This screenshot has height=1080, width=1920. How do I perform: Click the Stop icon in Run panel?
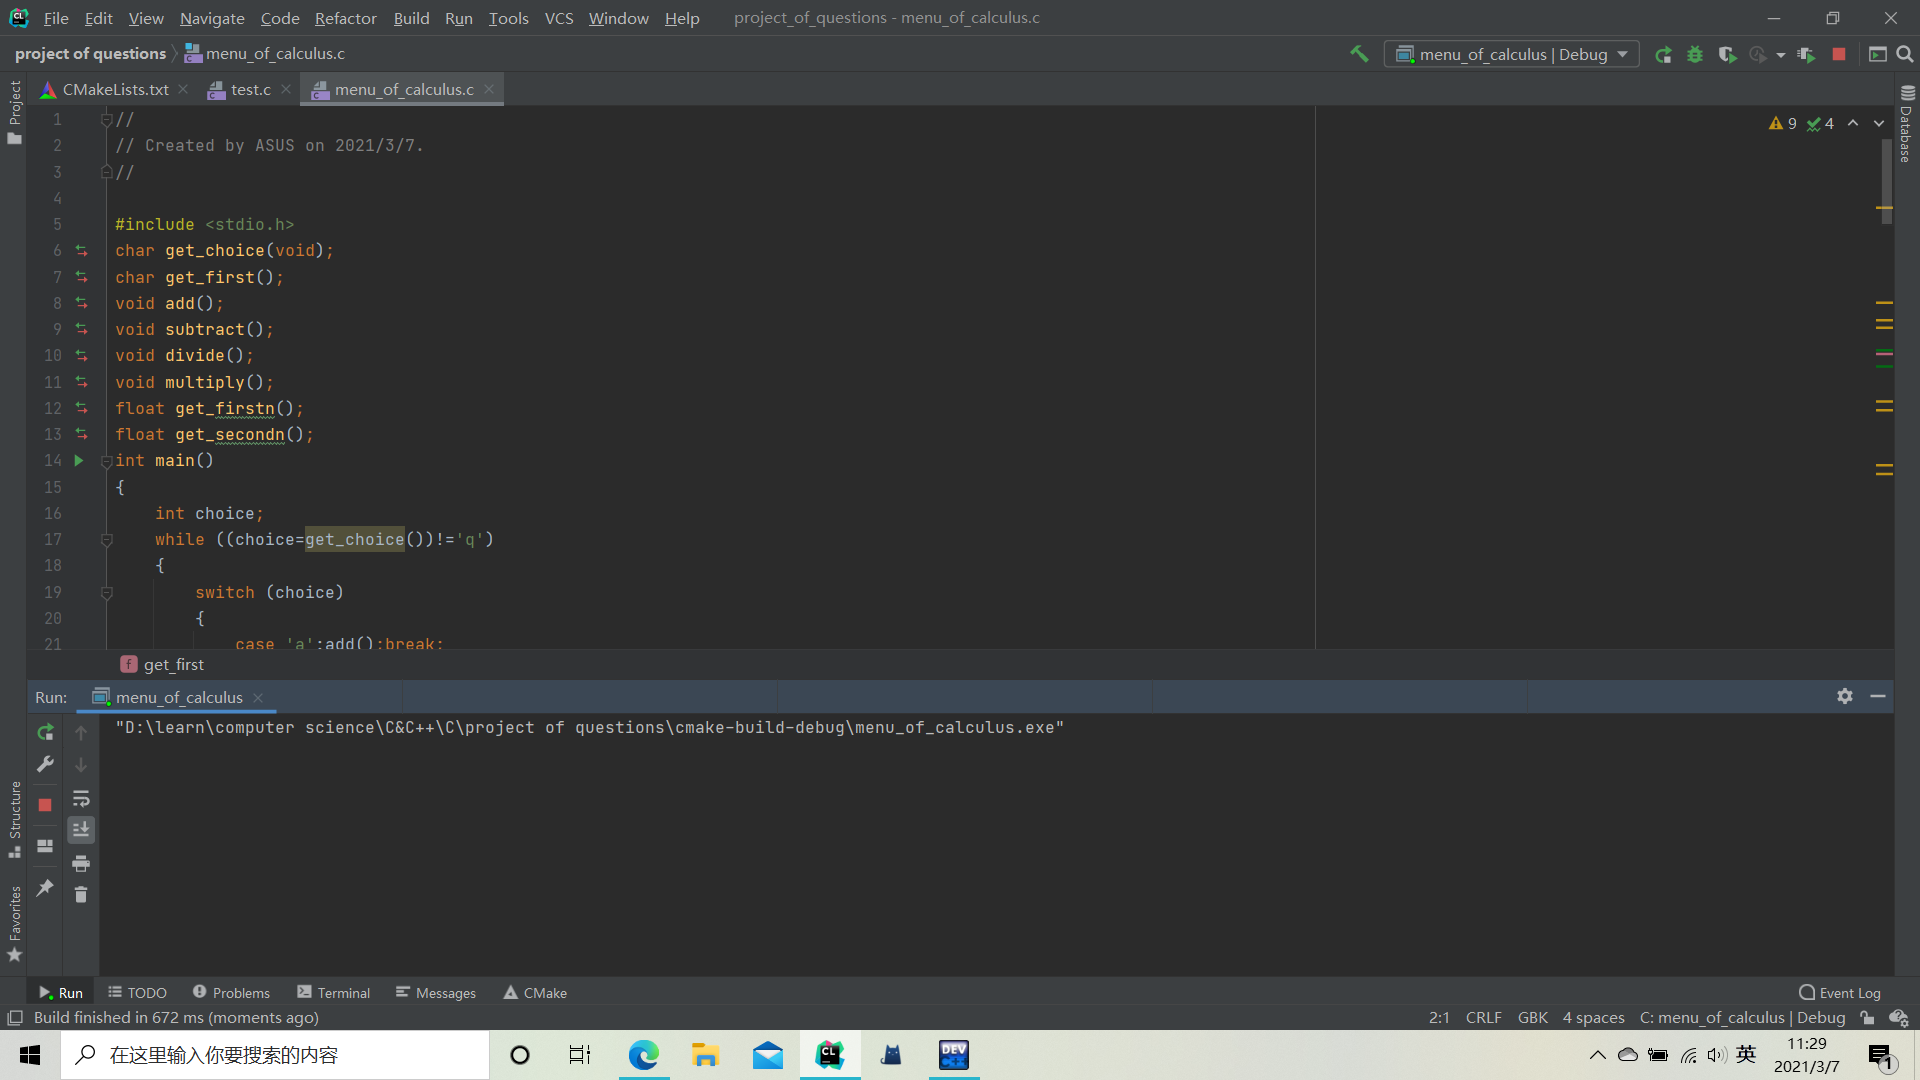tap(45, 805)
